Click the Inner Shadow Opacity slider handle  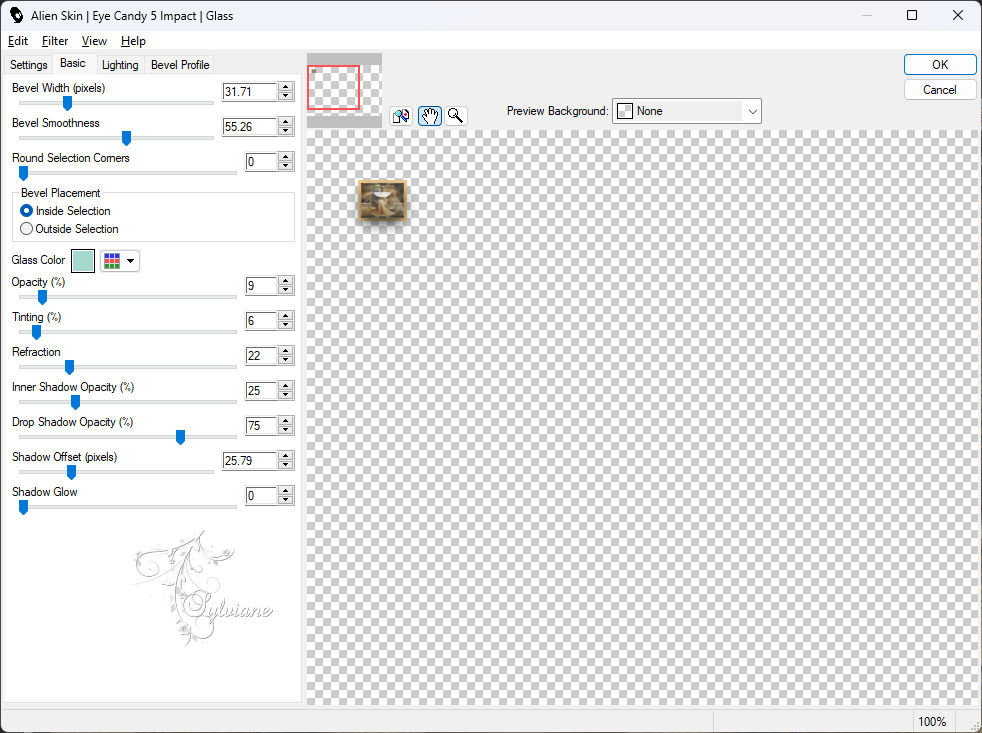[75, 402]
